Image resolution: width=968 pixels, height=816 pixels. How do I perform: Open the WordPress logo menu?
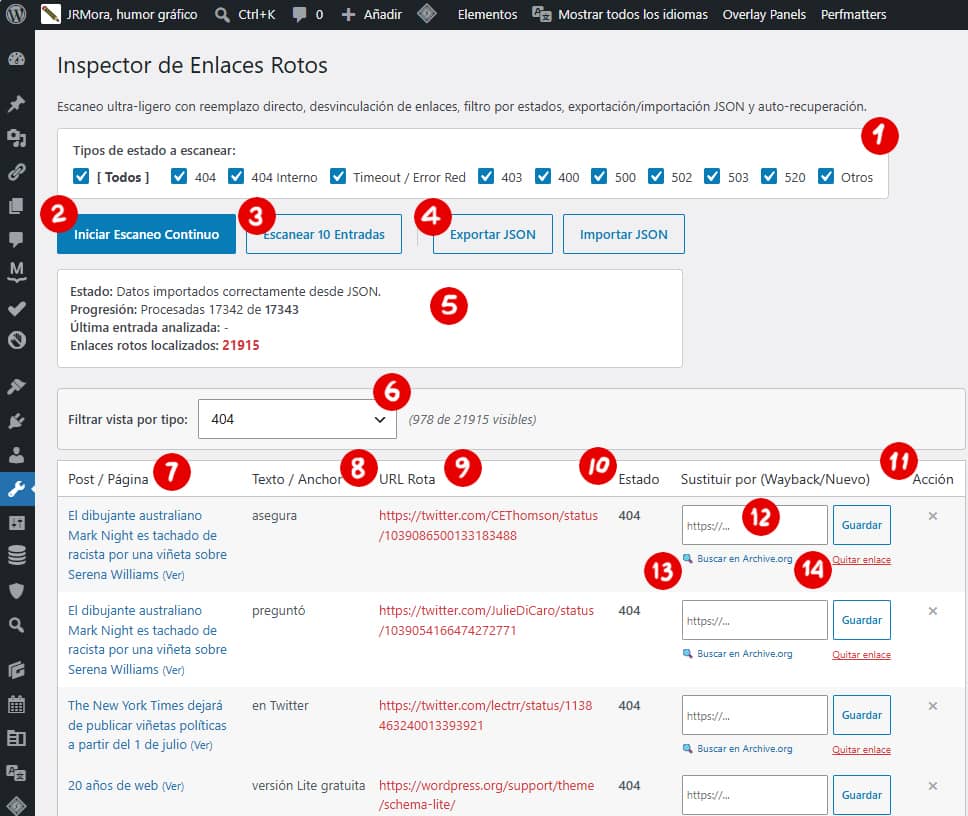(16, 14)
